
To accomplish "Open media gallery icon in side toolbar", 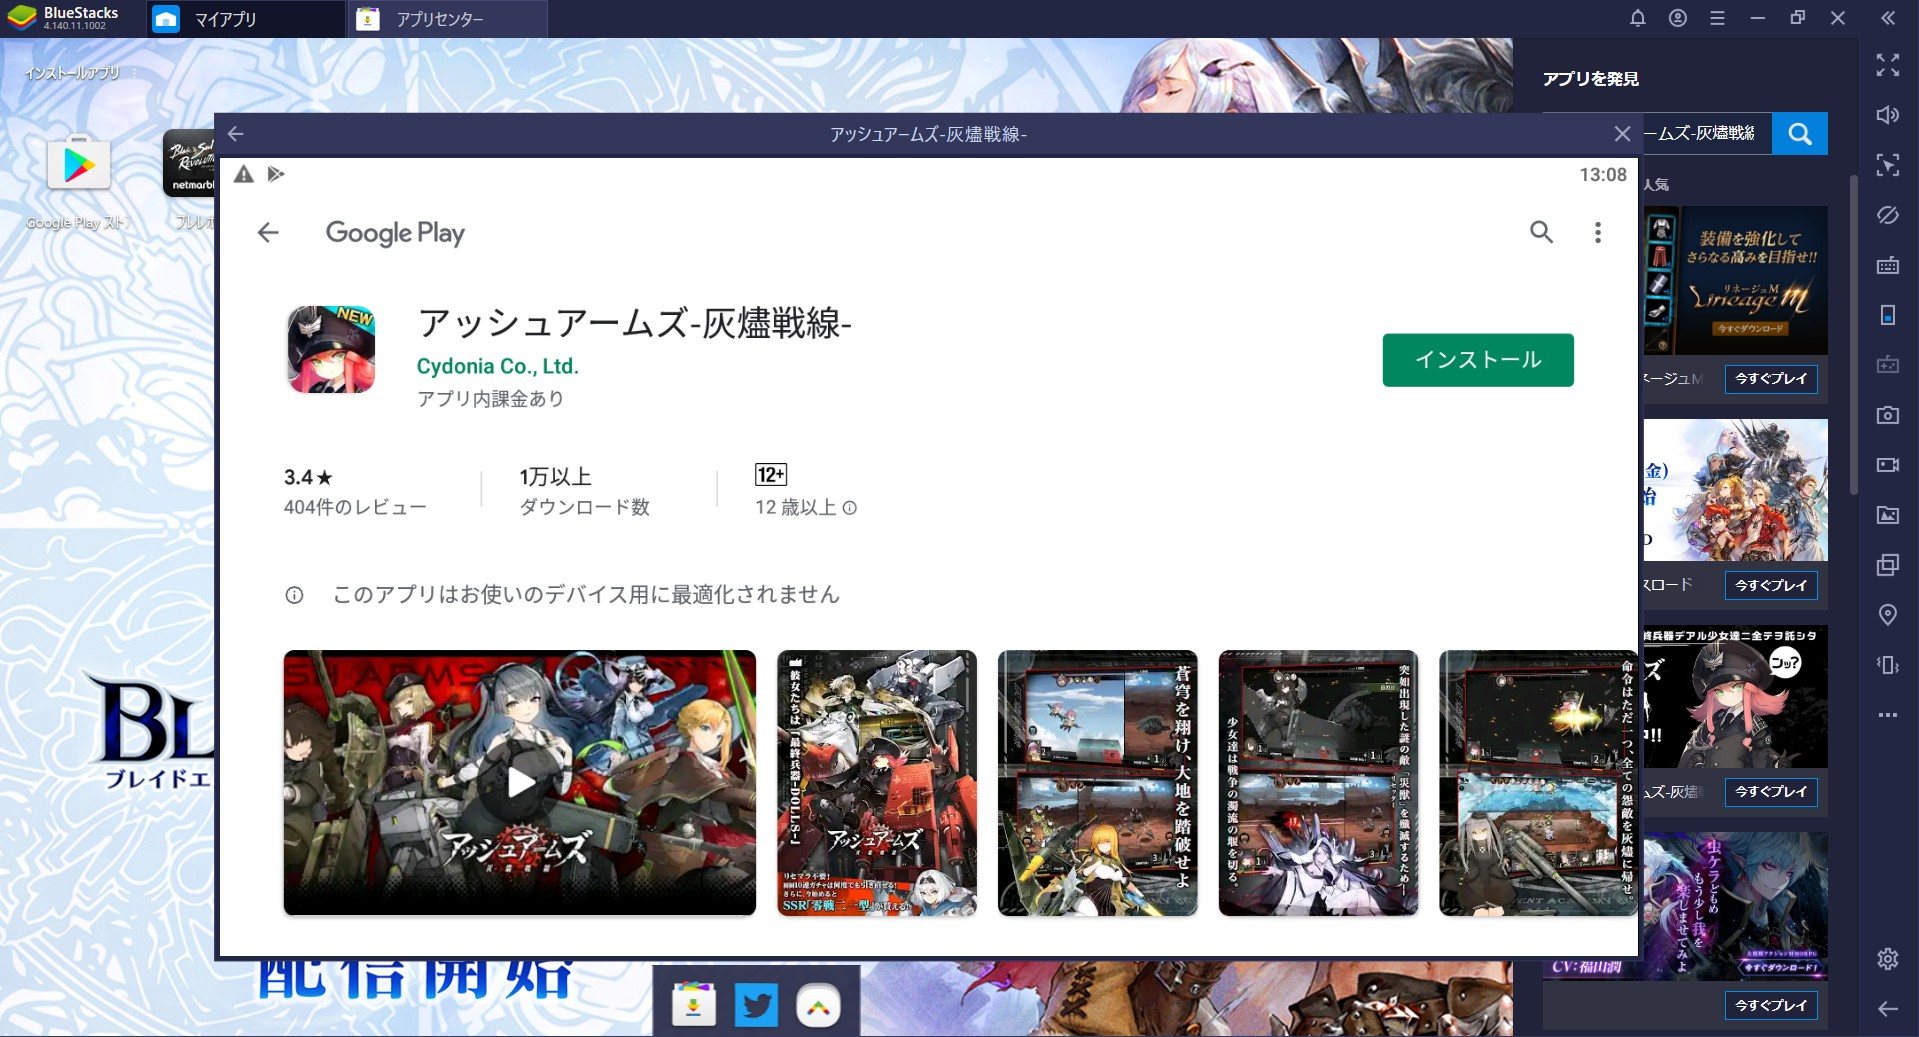I will click(1888, 515).
